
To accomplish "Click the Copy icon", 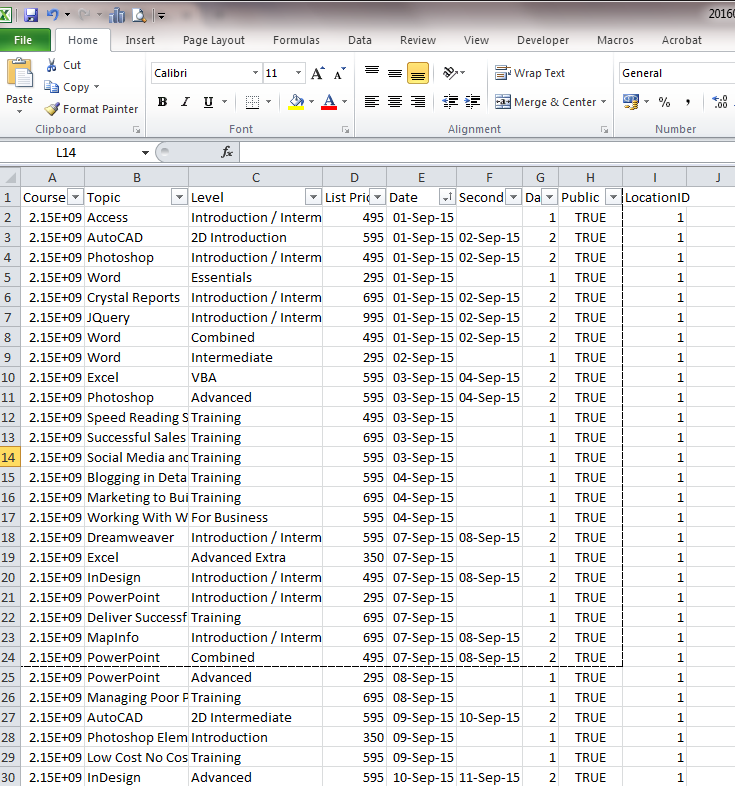I will [x=52, y=87].
